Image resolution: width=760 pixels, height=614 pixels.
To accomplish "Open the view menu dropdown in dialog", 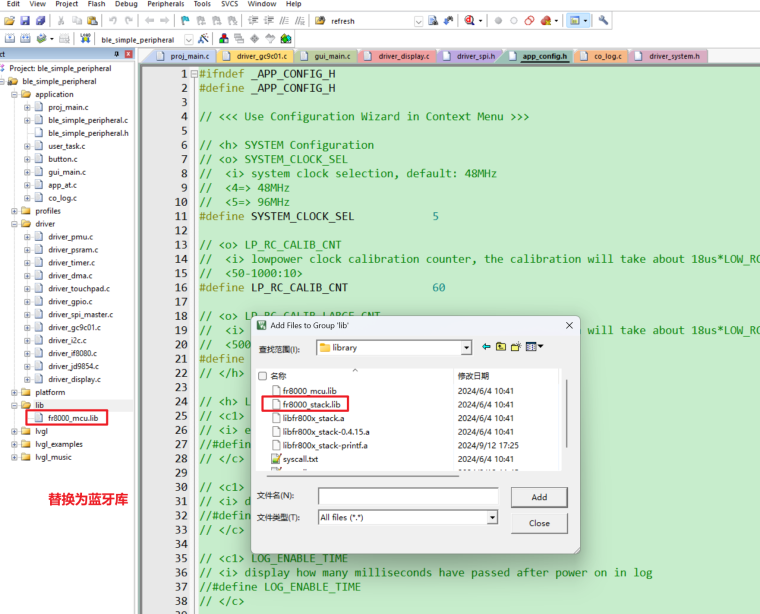I will click(541, 346).
